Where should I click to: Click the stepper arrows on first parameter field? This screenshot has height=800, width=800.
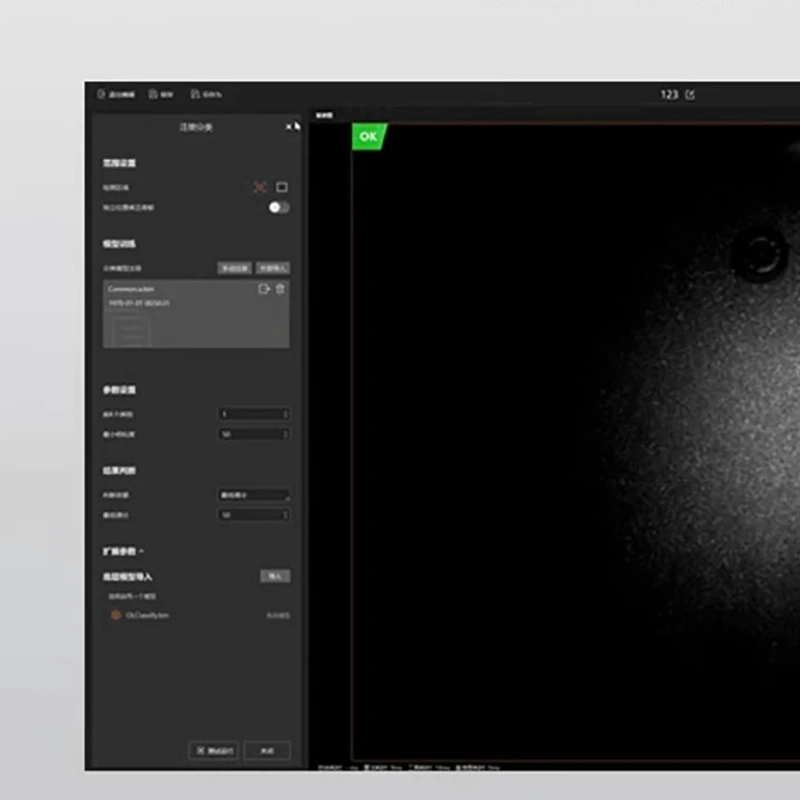(x=285, y=414)
